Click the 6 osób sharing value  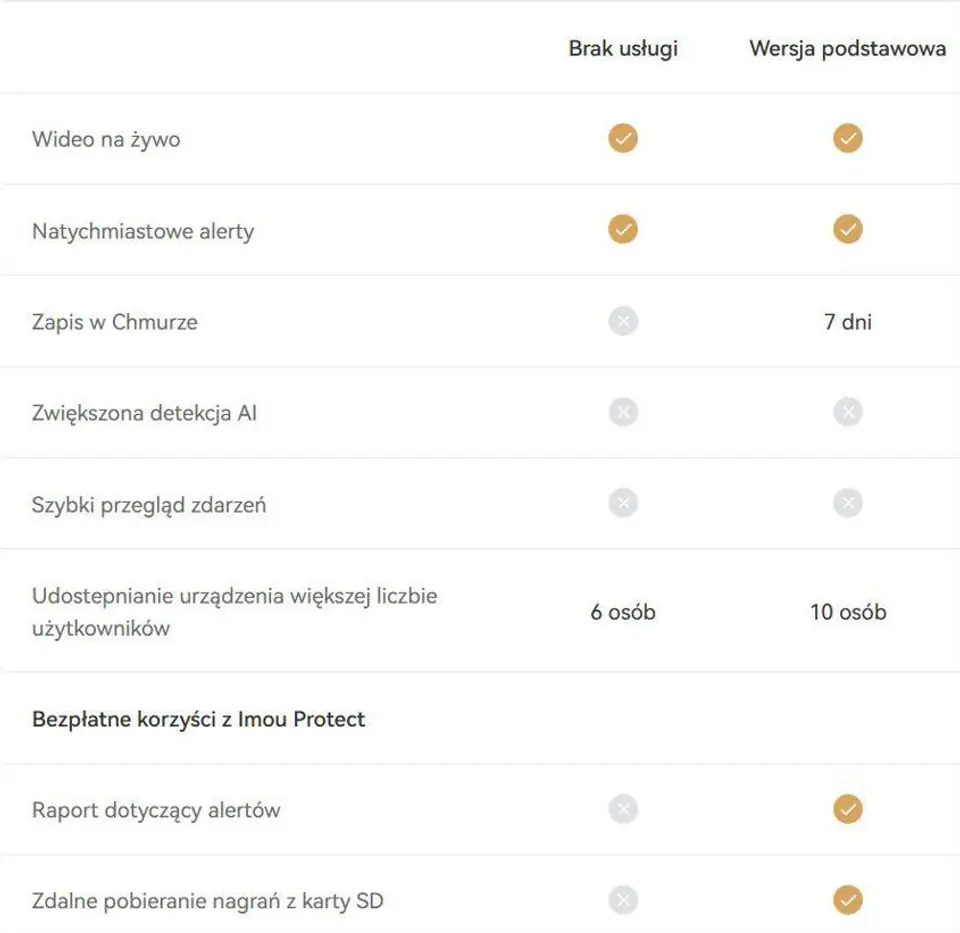click(623, 612)
